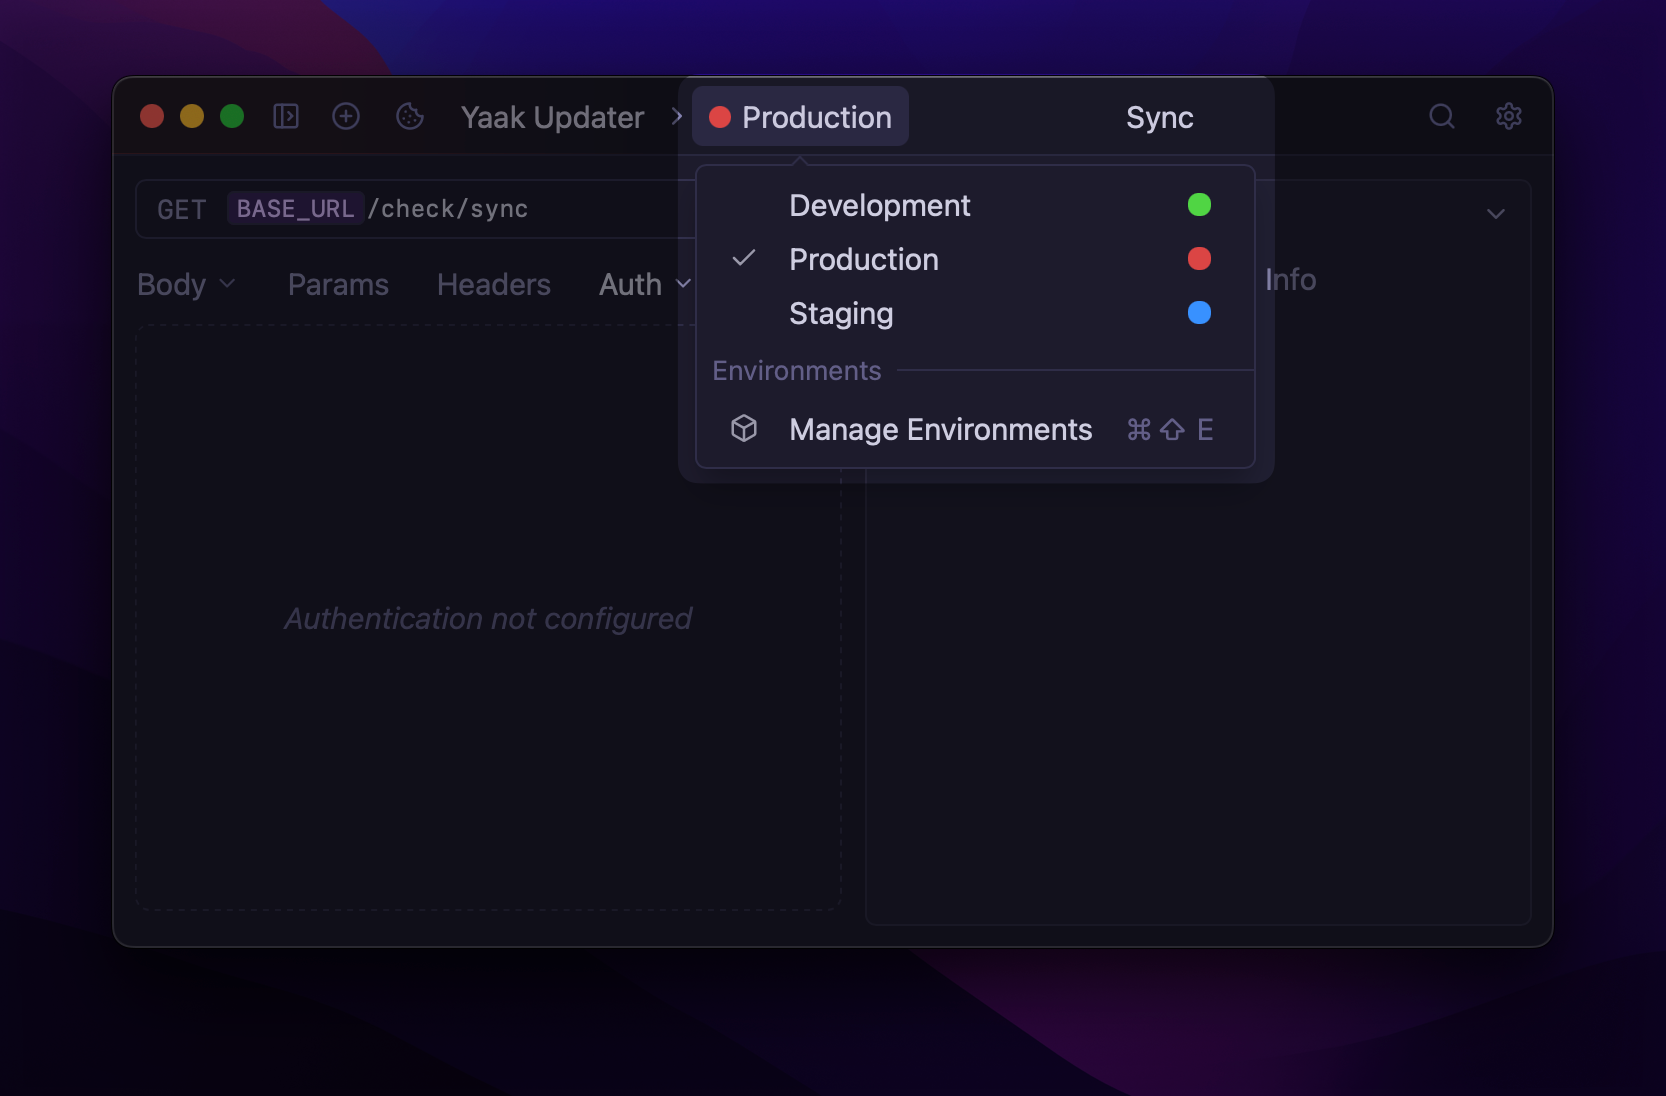The height and width of the screenshot is (1096, 1666).
Task: Toggle the sidebar visibility icon
Action: point(287,116)
